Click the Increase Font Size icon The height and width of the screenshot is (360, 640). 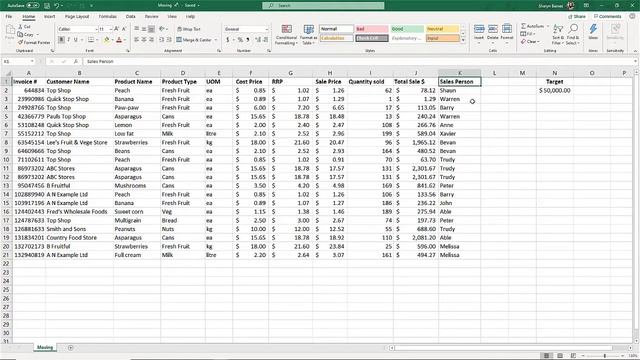click(x=117, y=29)
